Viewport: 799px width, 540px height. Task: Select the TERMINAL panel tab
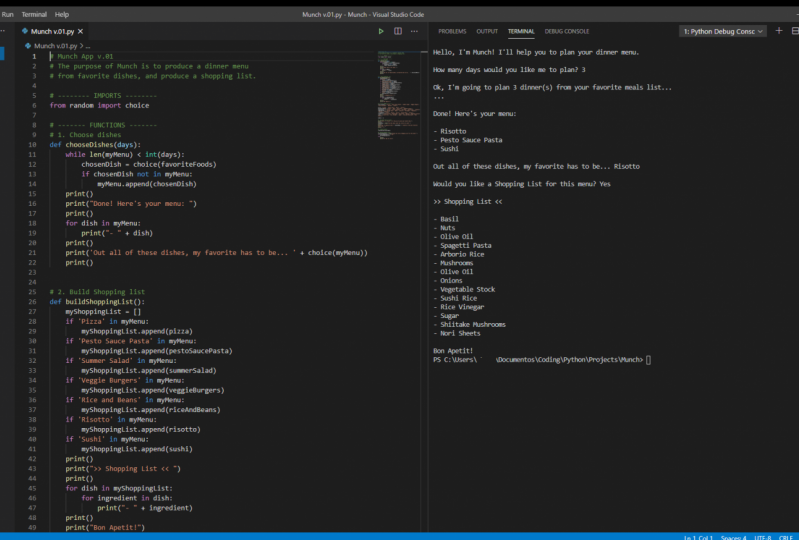point(521,31)
